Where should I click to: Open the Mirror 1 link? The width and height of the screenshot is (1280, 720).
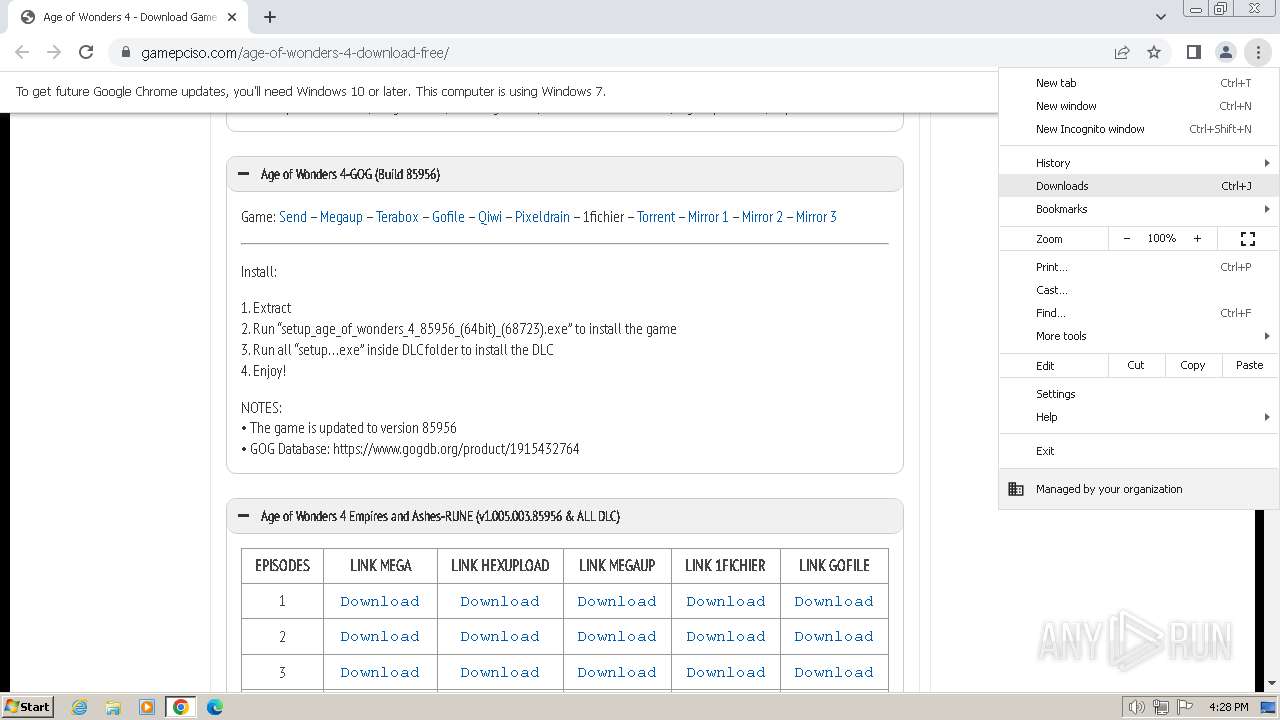708,217
